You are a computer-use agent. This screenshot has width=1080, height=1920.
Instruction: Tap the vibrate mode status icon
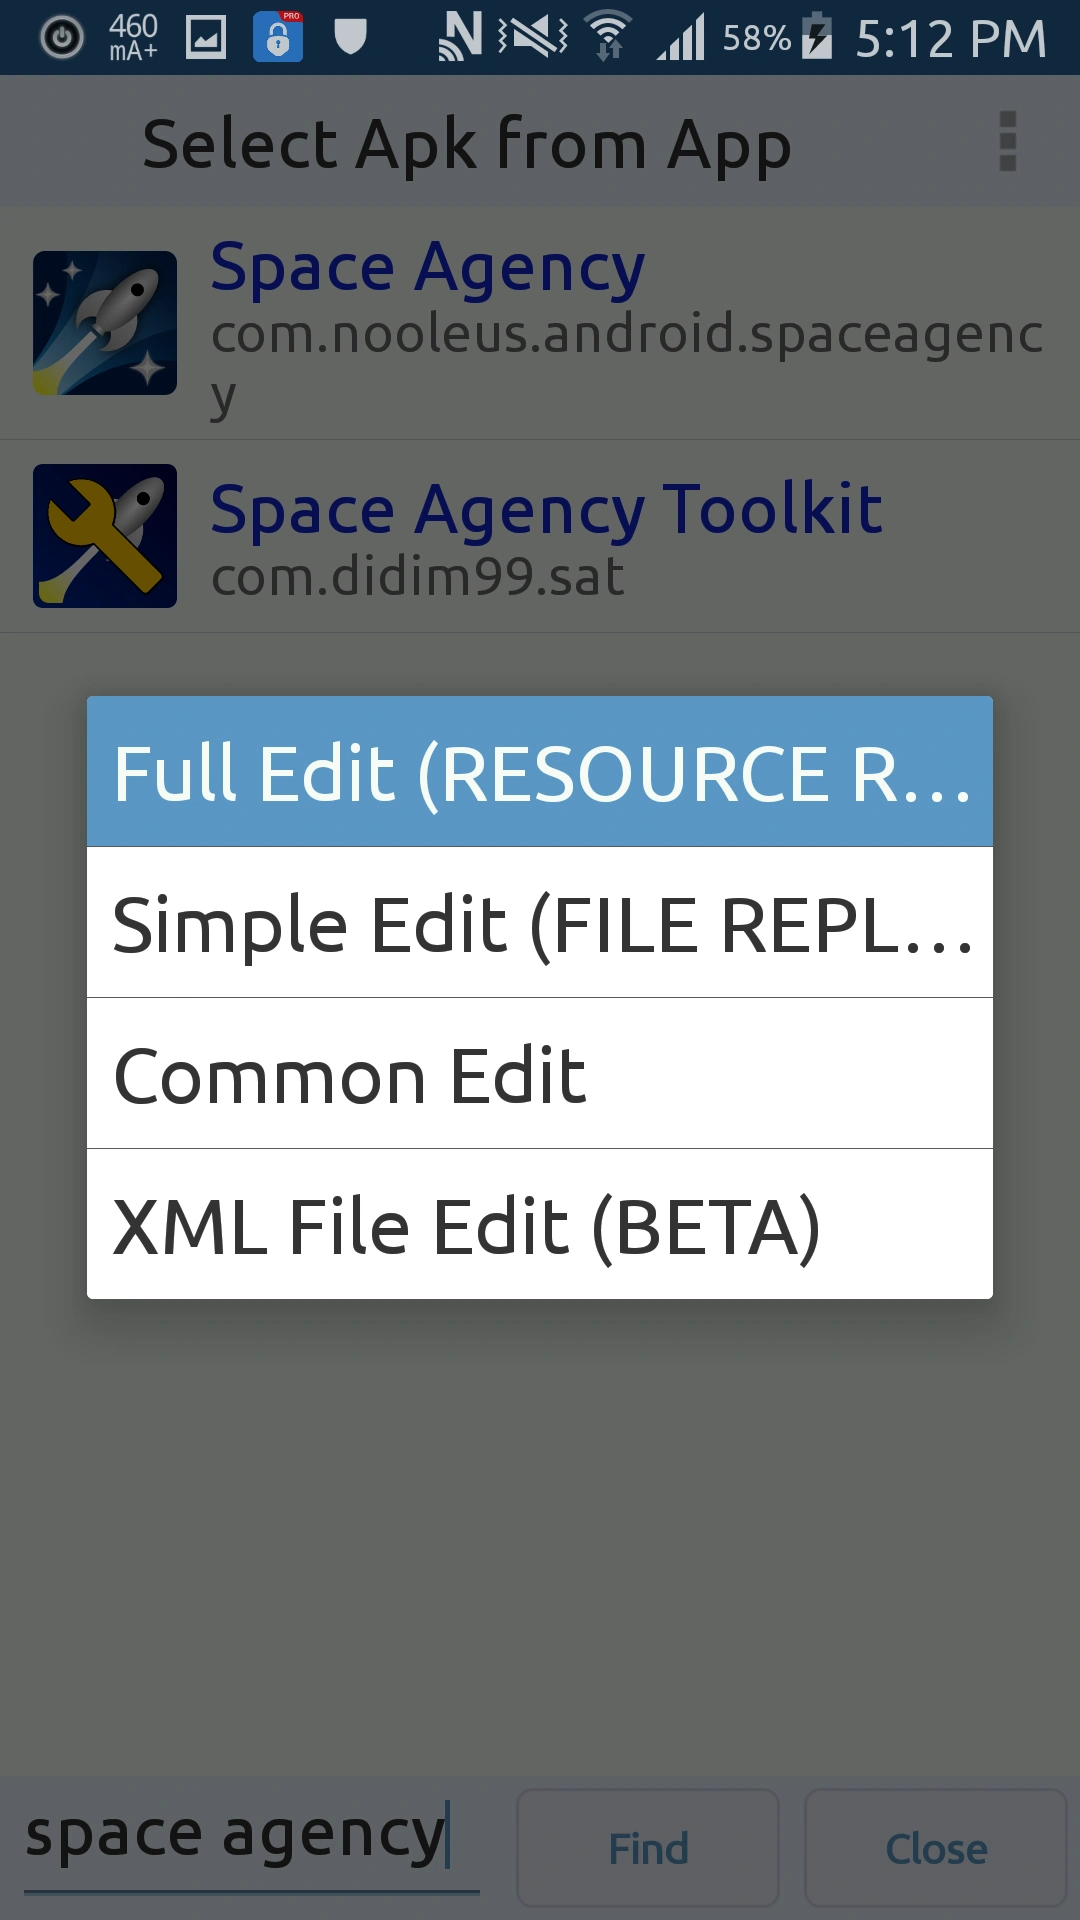533,37
